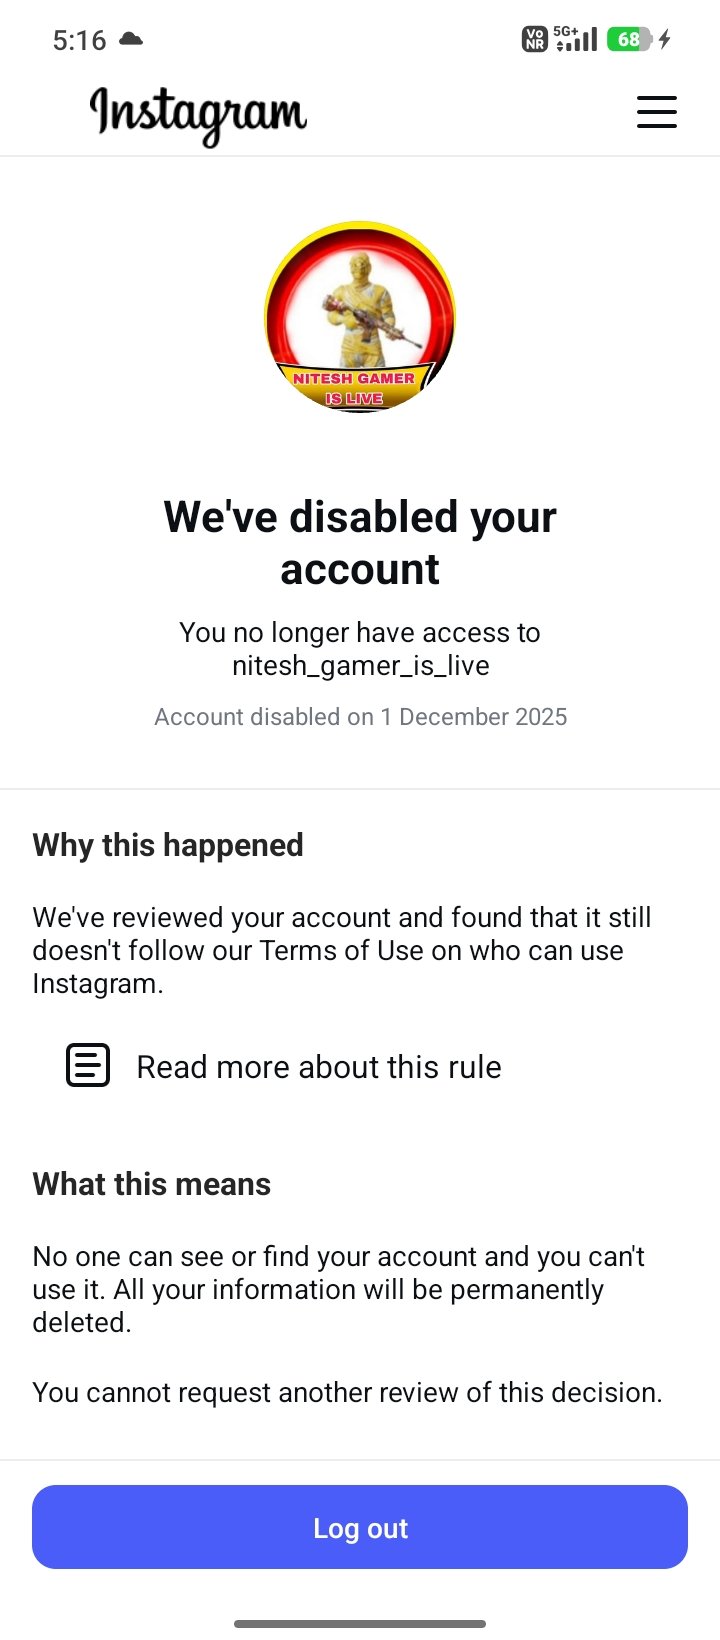
Task: Tap the "What this means" heading
Action: (152, 1184)
